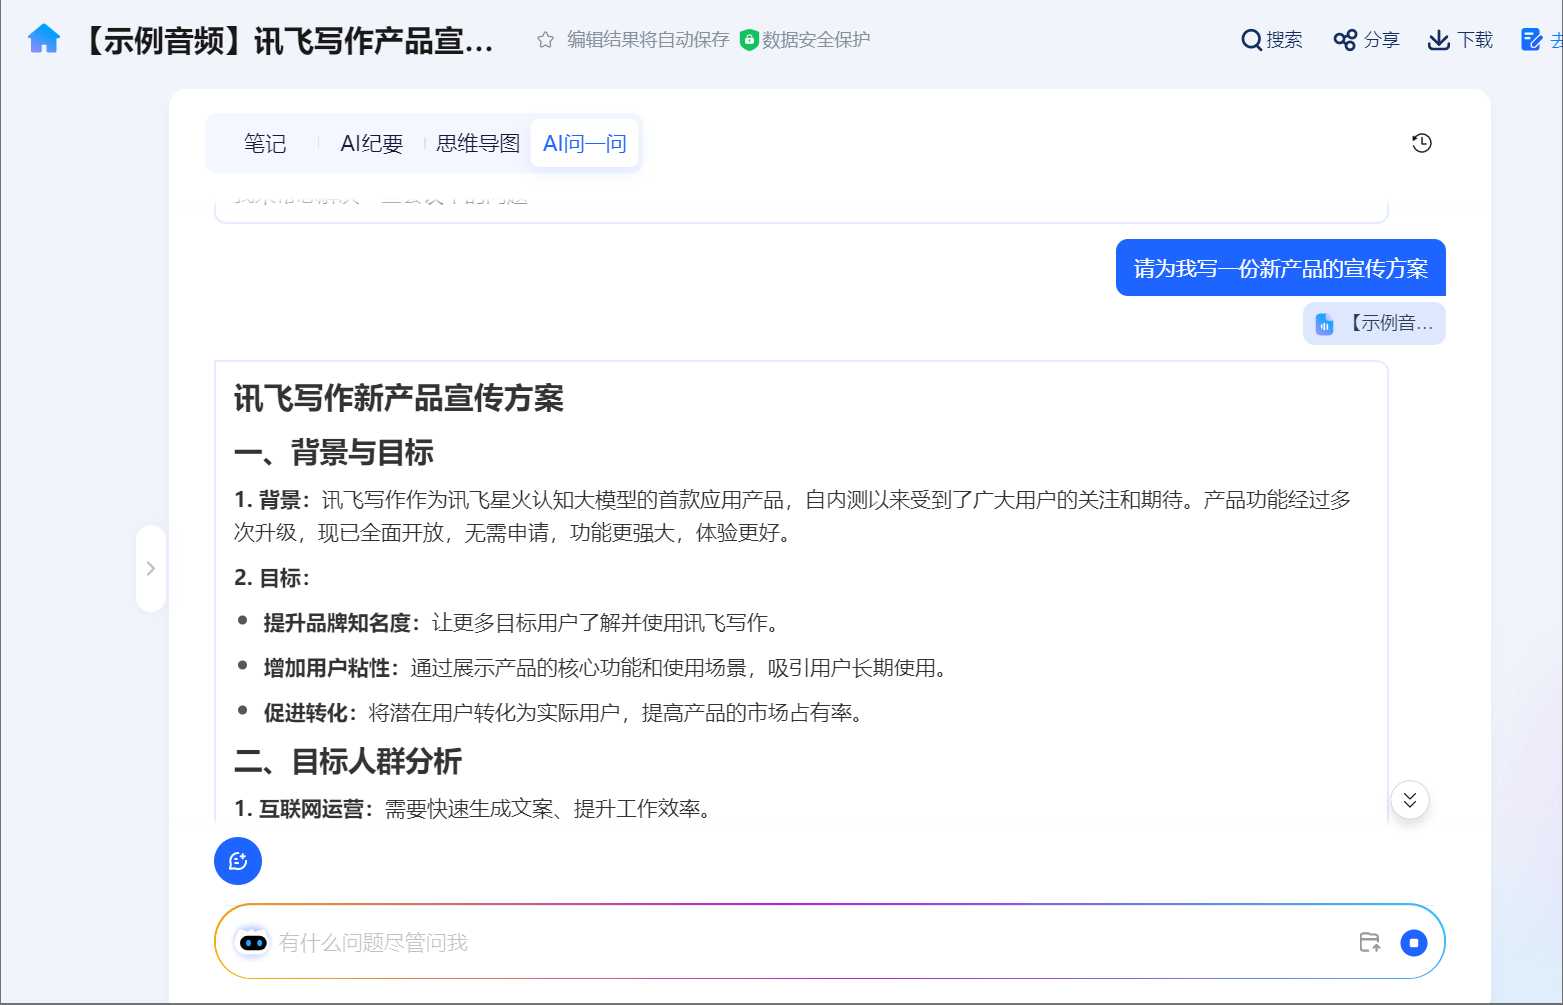Viewport: 1563px width, 1005px height.
Task: Jump to bottom with double-chevron button
Action: [1410, 800]
